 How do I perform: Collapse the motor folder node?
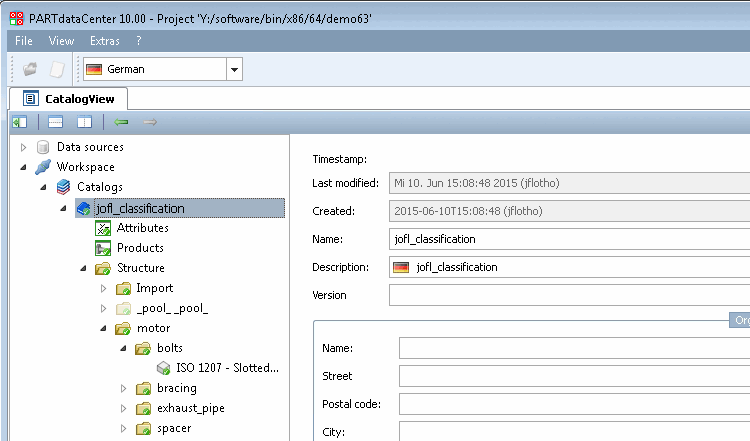pyautogui.click(x=103, y=328)
